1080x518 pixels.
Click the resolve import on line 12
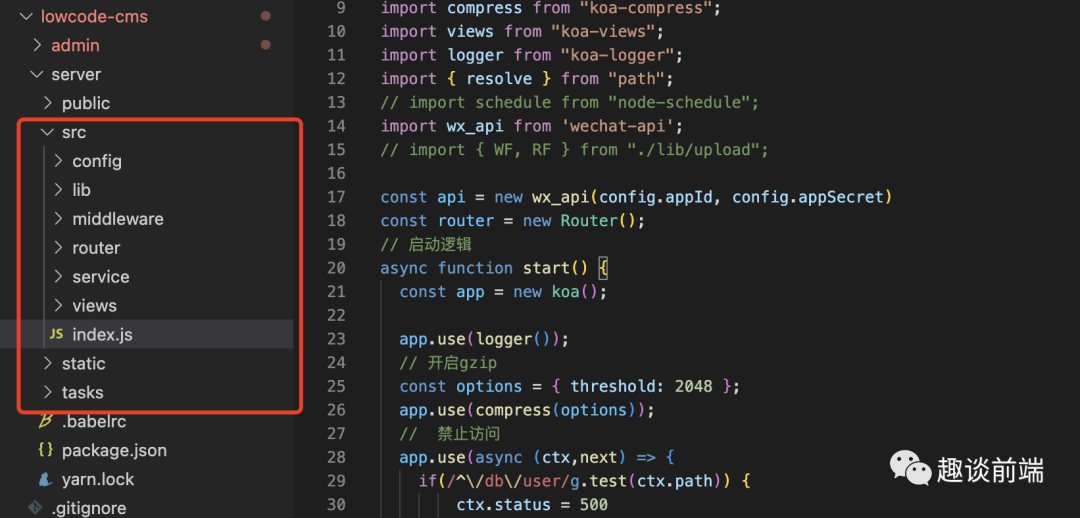point(499,79)
